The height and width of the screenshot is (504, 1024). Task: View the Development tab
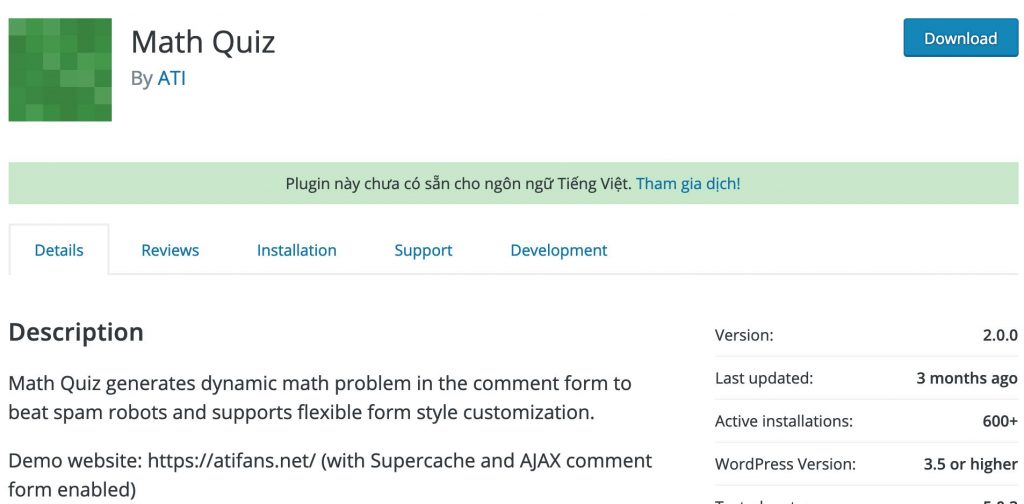tap(558, 250)
